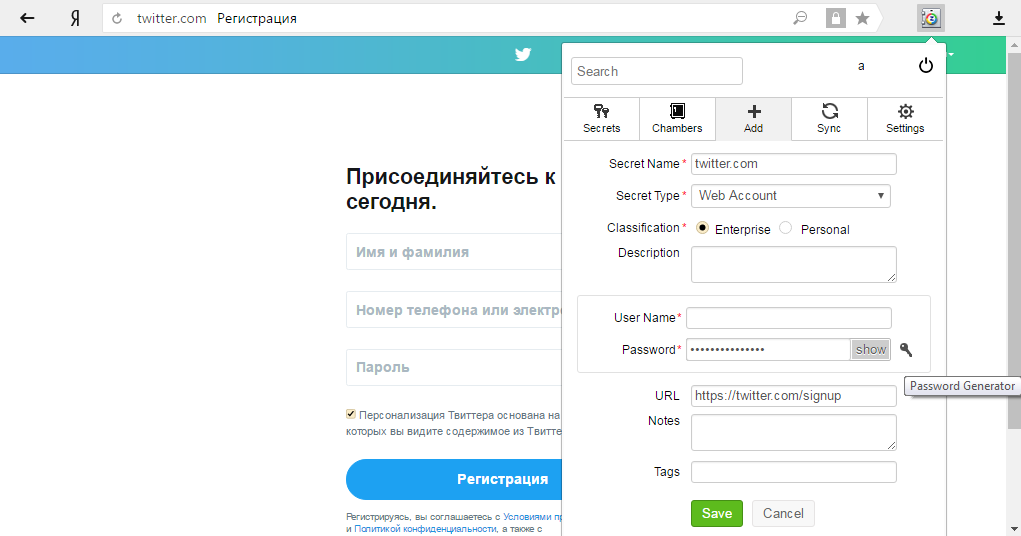
Task: Show the masked password
Action: pyautogui.click(x=871, y=350)
